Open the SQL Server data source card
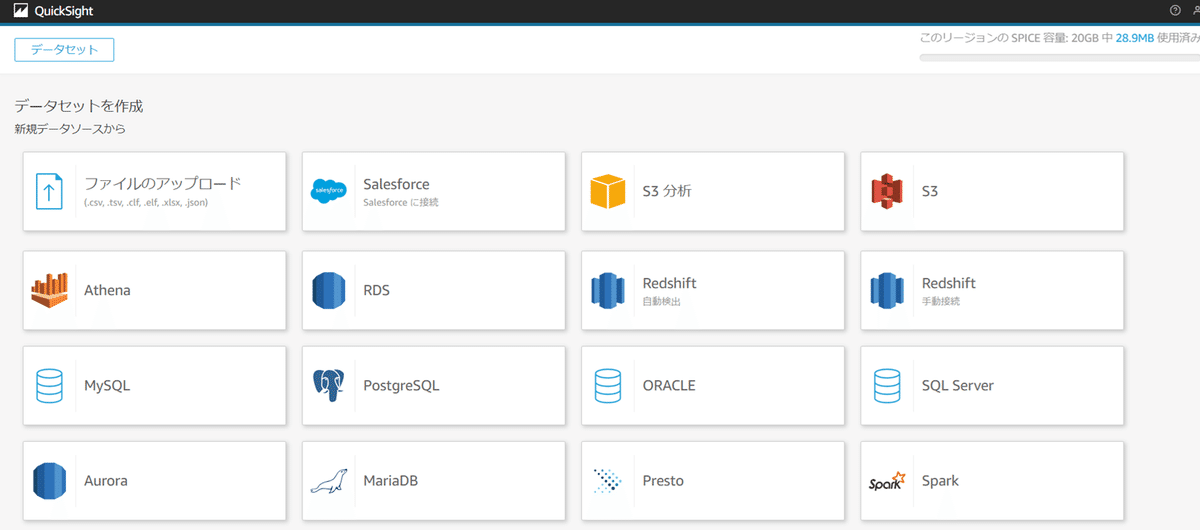Viewport: 1200px width, 530px height. pyautogui.click(x=992, y=385)
